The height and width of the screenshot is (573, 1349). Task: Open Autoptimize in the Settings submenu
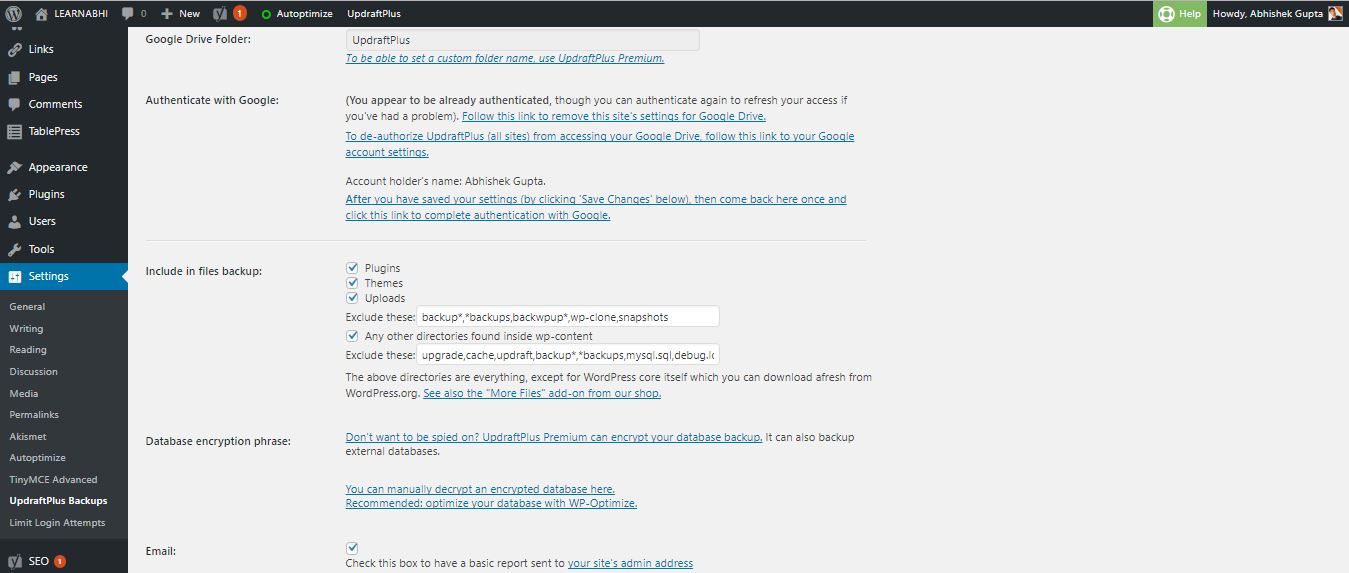pos(37,458)
